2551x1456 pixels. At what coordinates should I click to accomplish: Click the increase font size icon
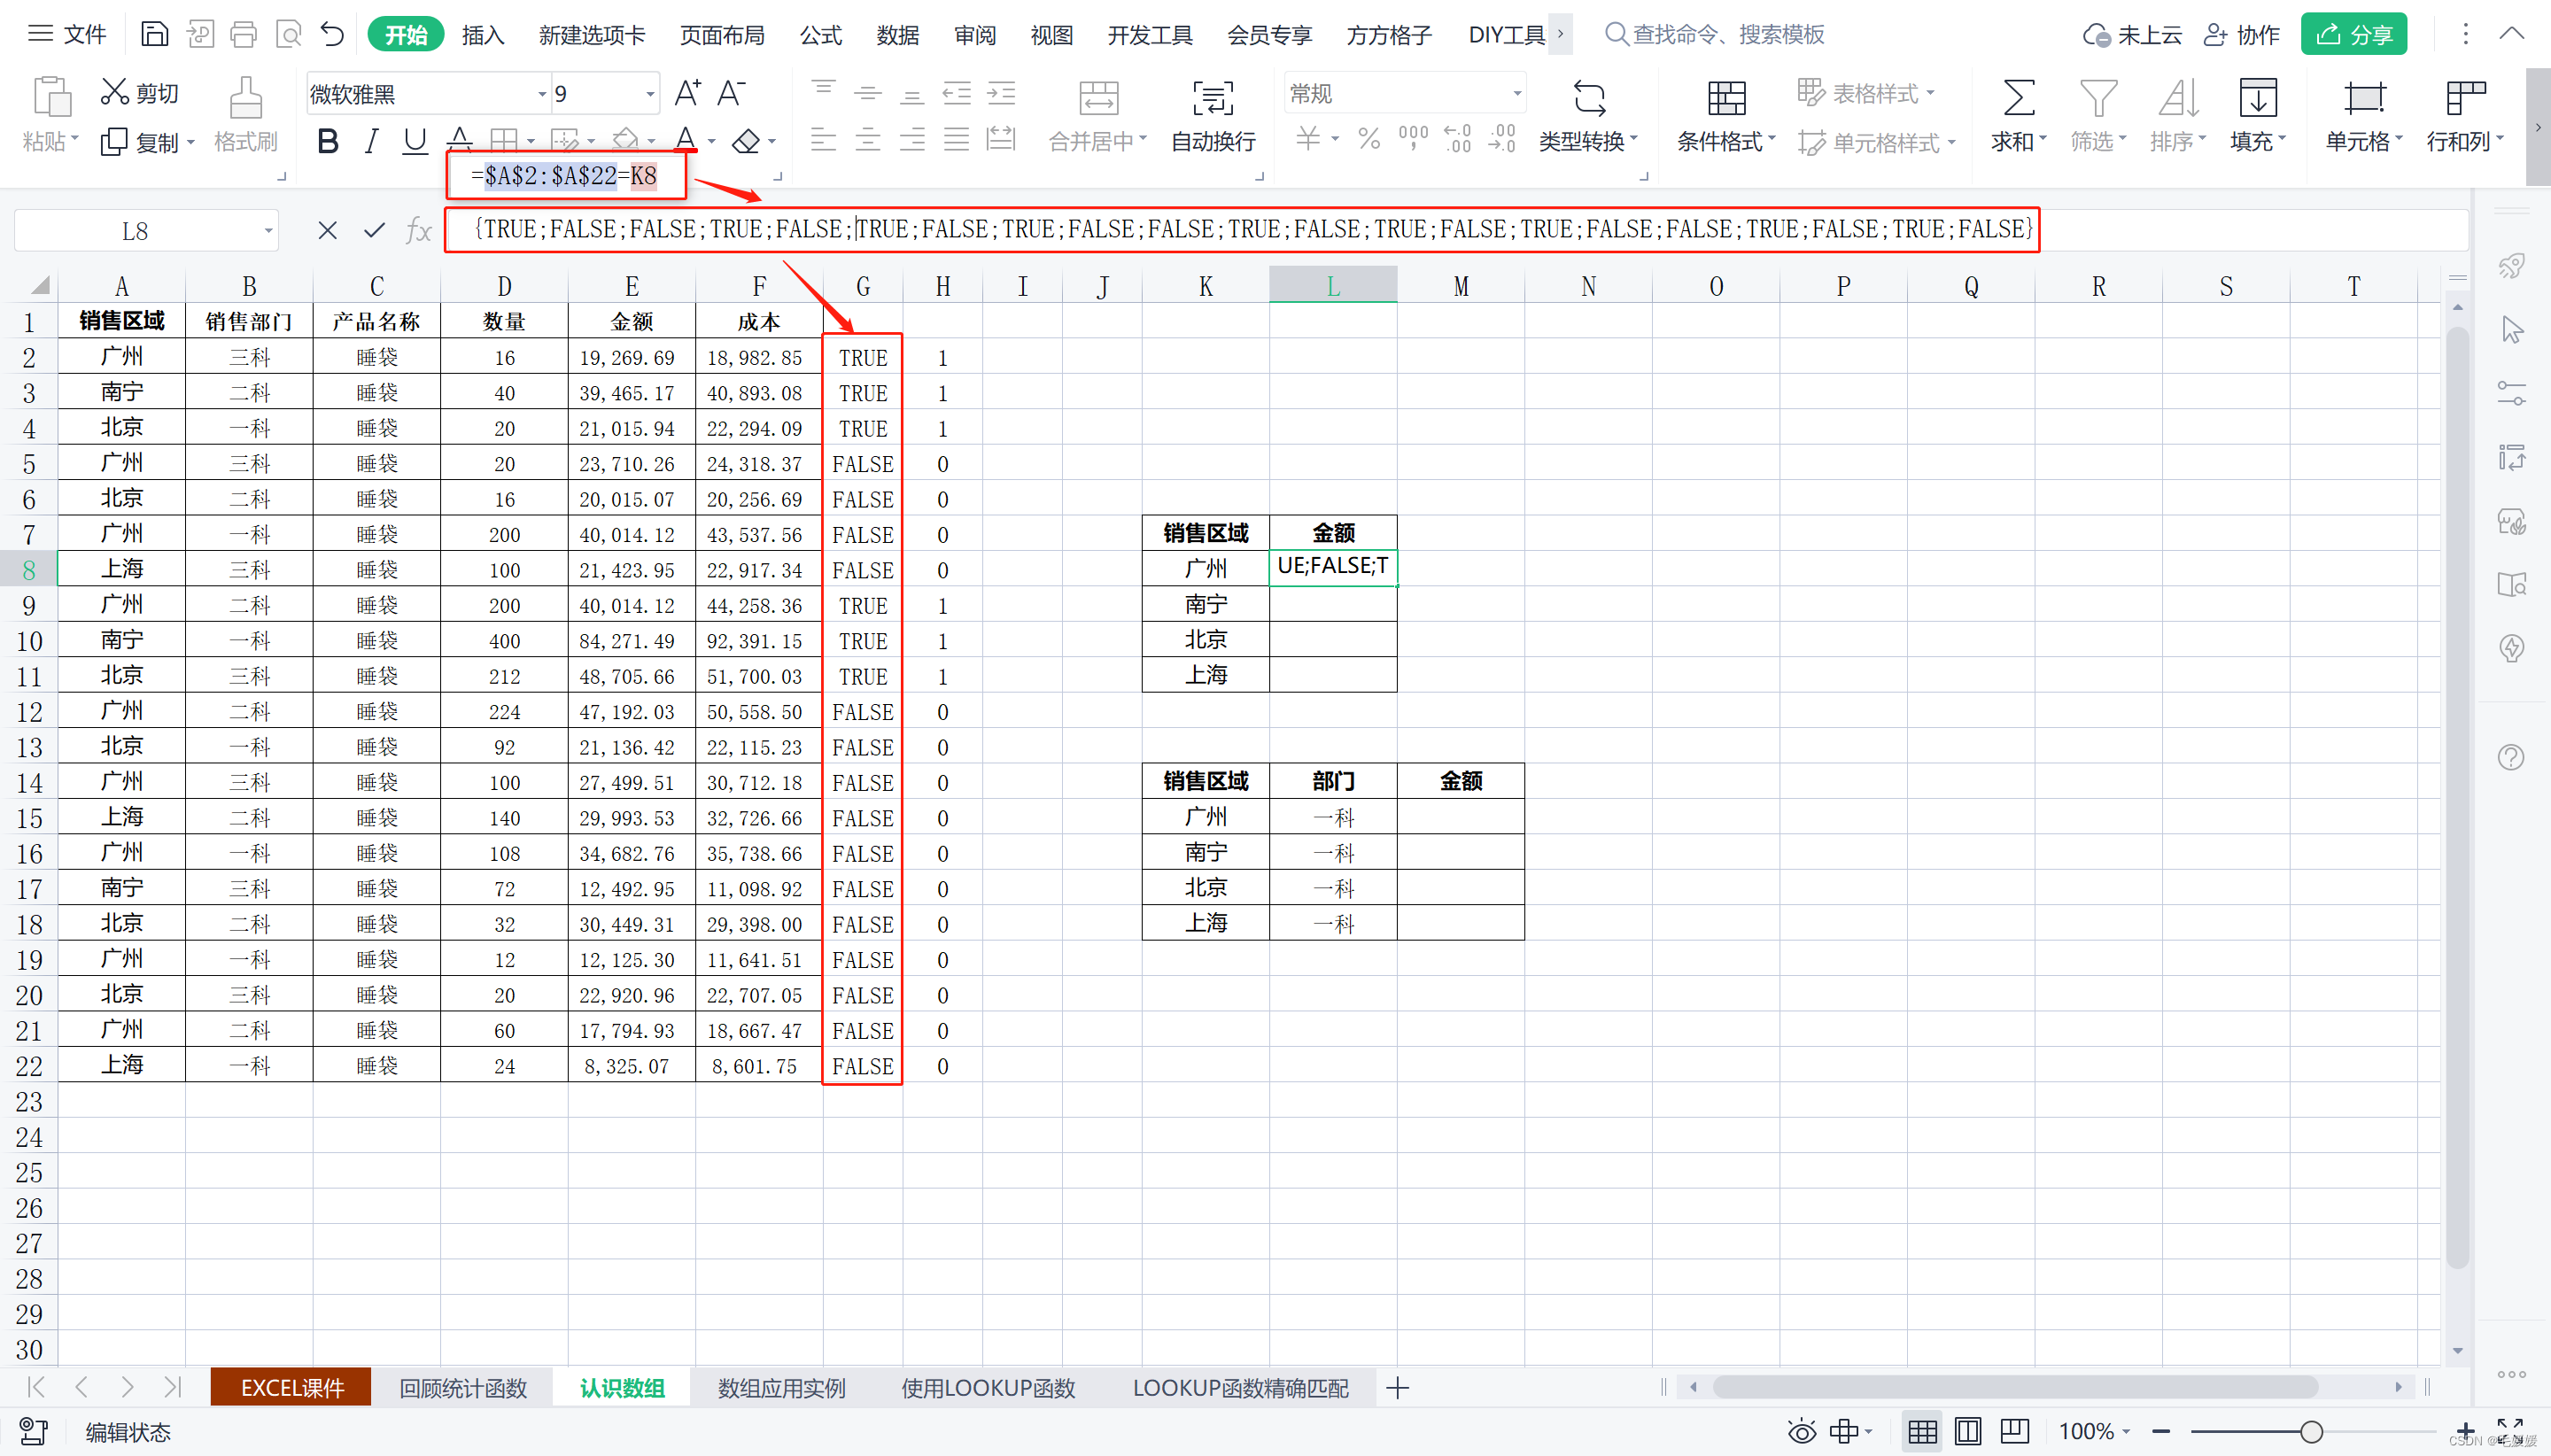click(687, 94)
